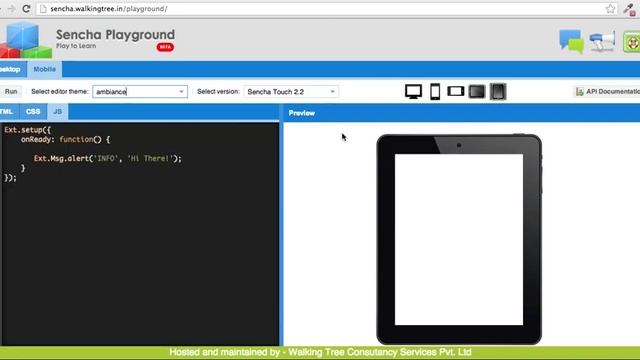Click the browser extension icon beside star
This screenshot has width=640, height=360.
pos(629,9)
